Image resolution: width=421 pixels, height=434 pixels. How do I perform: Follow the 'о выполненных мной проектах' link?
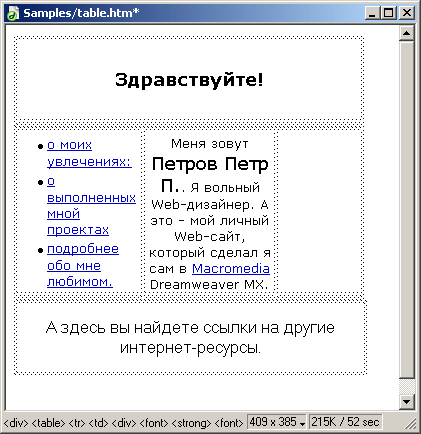pos(91,206)
